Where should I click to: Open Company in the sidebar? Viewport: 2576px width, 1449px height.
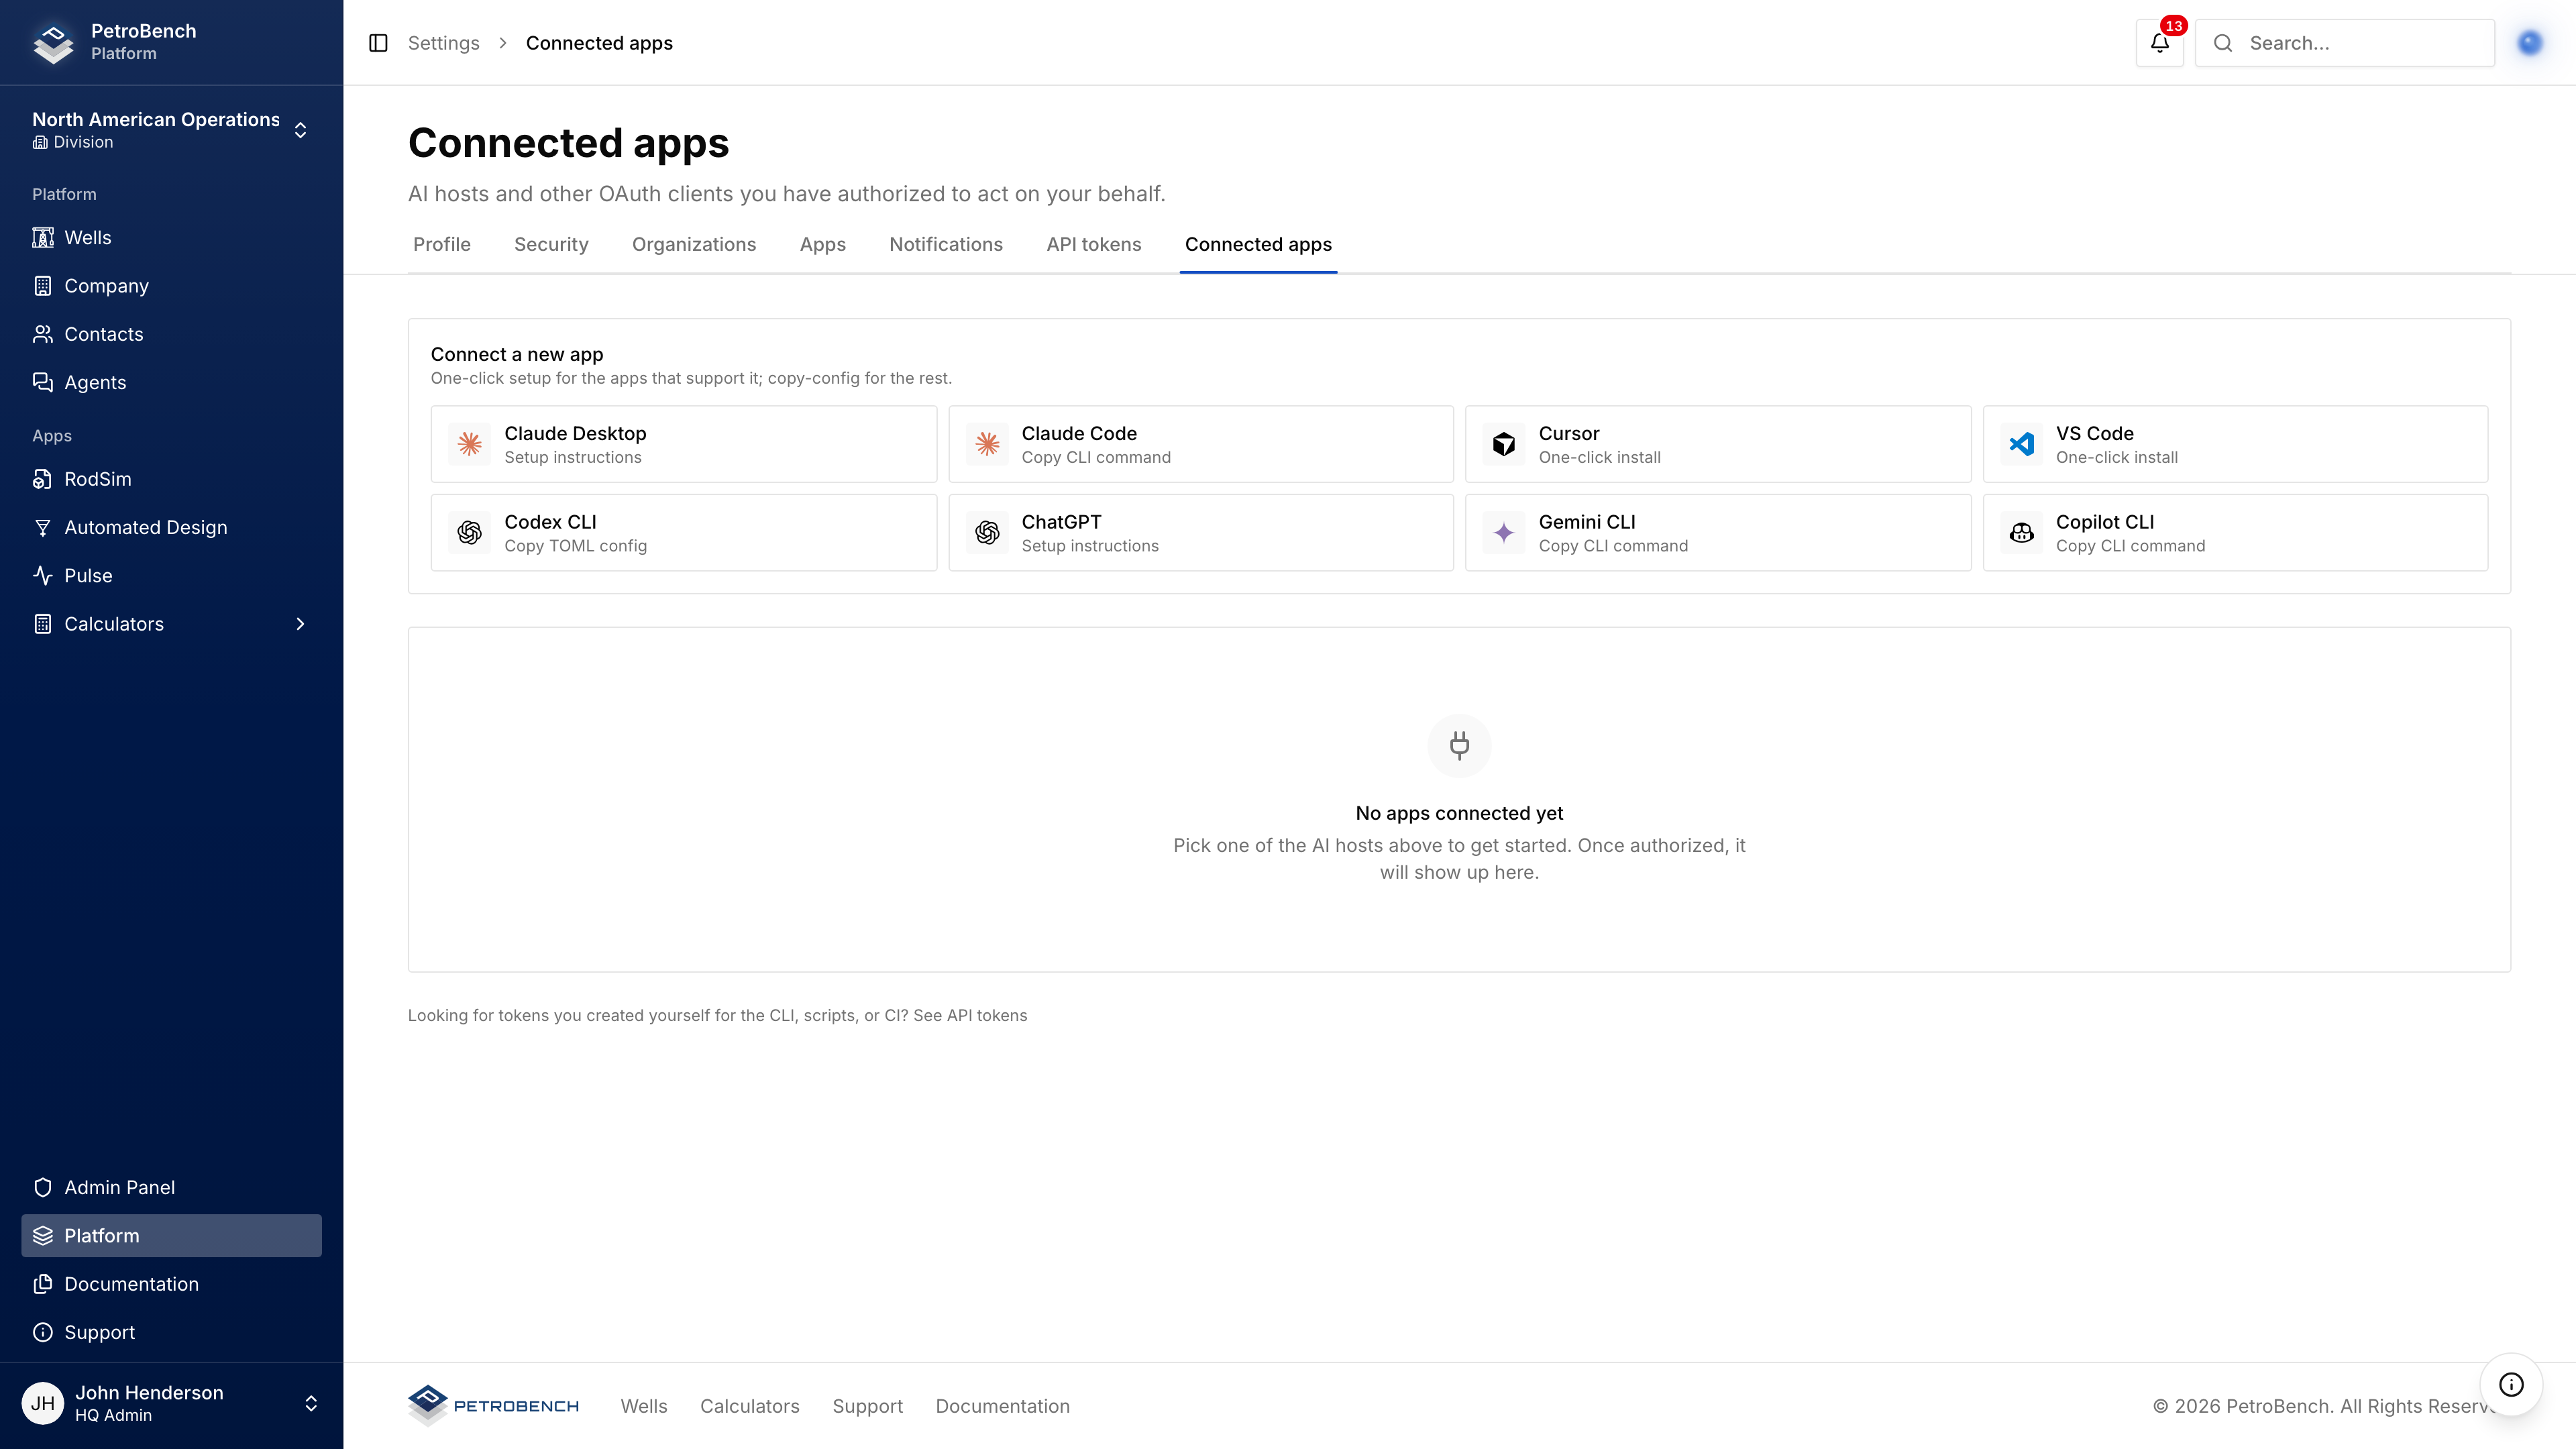tap(171, 286)
